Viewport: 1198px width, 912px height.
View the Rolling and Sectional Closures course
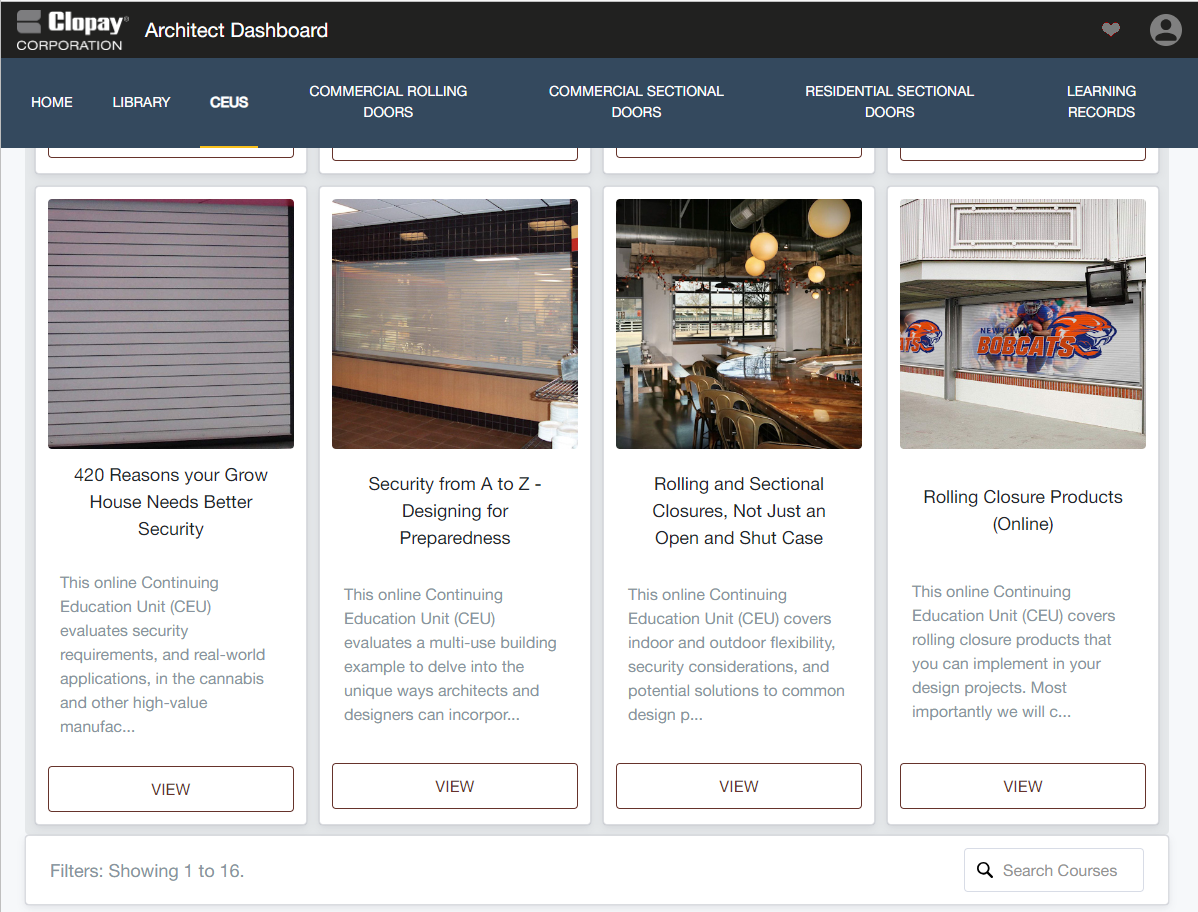pos(739,786)
